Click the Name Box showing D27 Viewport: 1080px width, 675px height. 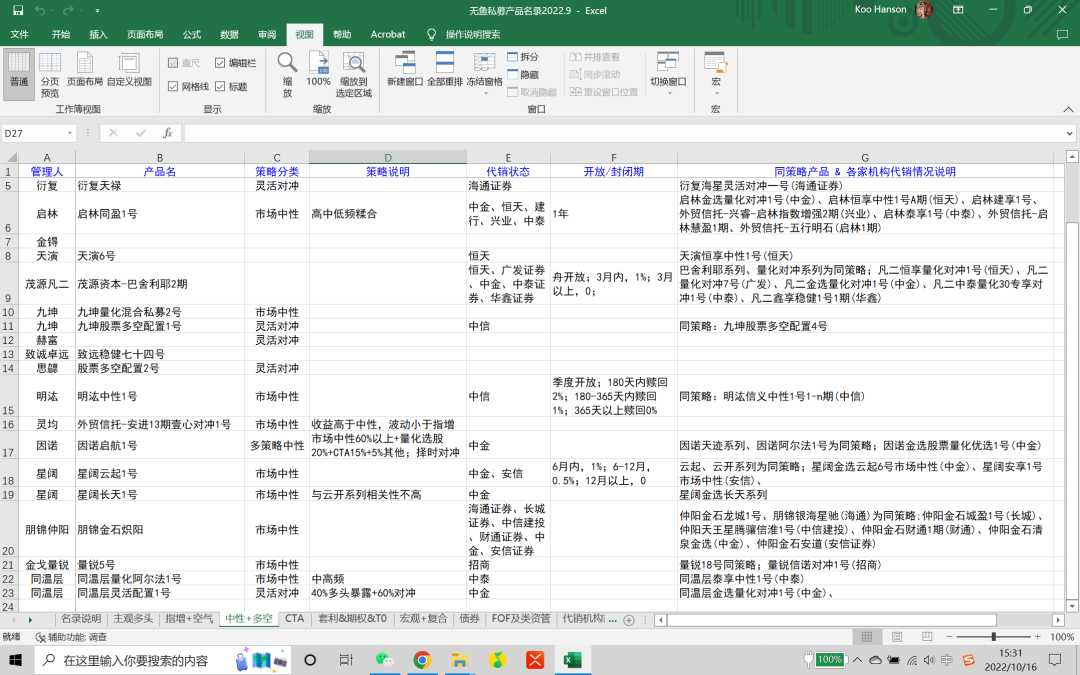[x=34, y=133]
